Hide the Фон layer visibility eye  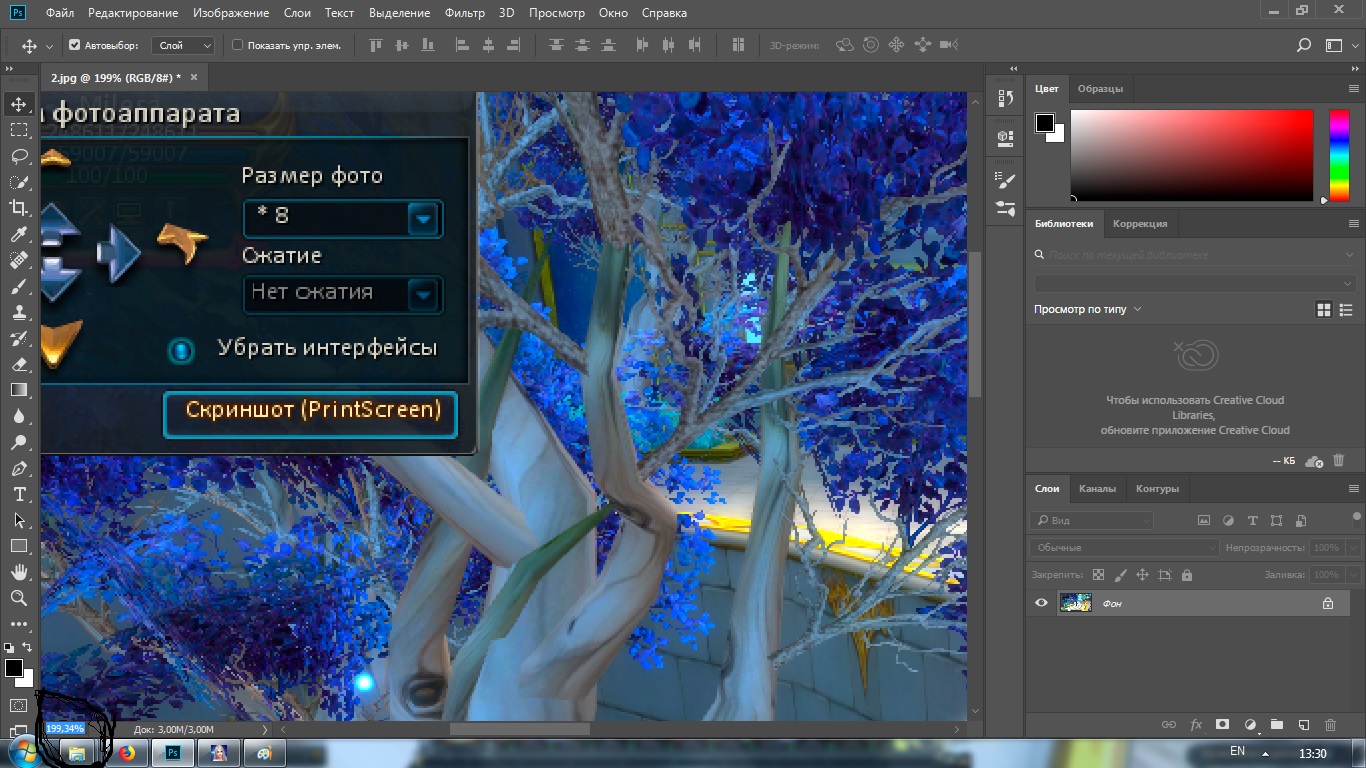click(x=1041, y=603)
